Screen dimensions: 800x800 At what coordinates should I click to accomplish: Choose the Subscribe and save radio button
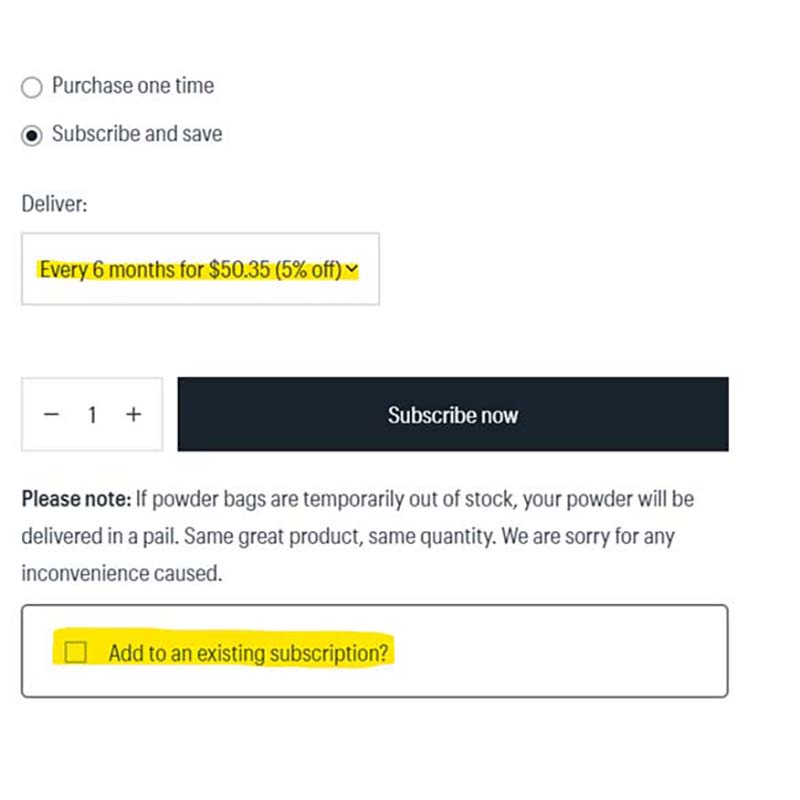pyautogui.click(x=32, y=135)
